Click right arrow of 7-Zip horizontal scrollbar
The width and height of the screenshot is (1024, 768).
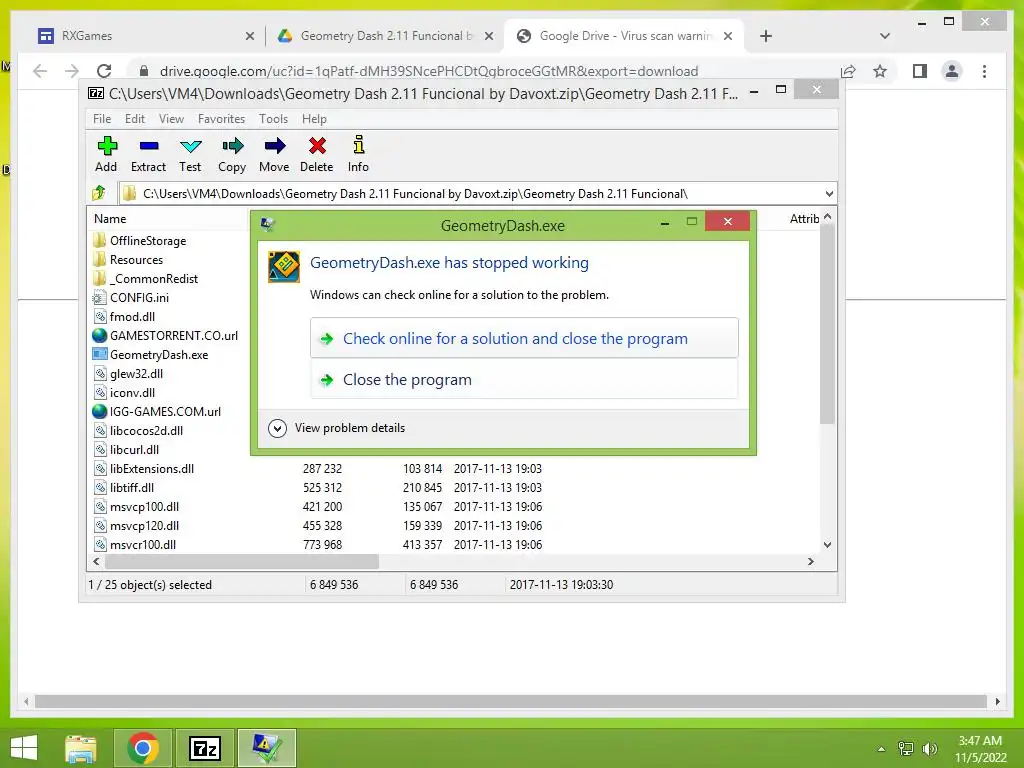(x=810, y=562)
